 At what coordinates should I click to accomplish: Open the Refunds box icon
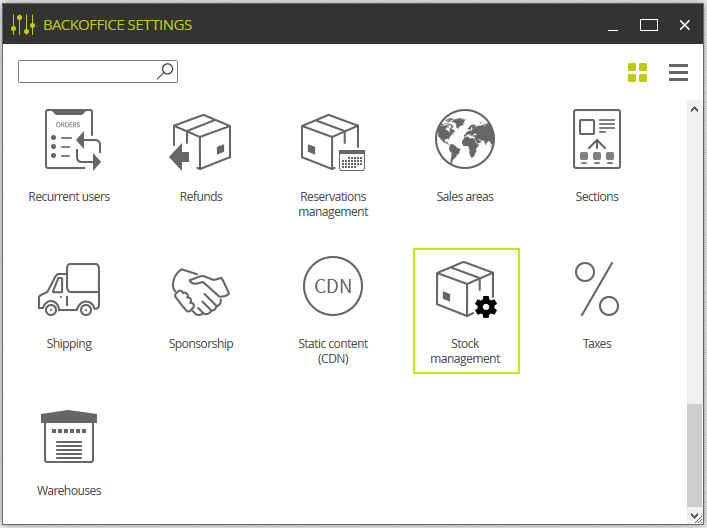[x=201, y=142]
